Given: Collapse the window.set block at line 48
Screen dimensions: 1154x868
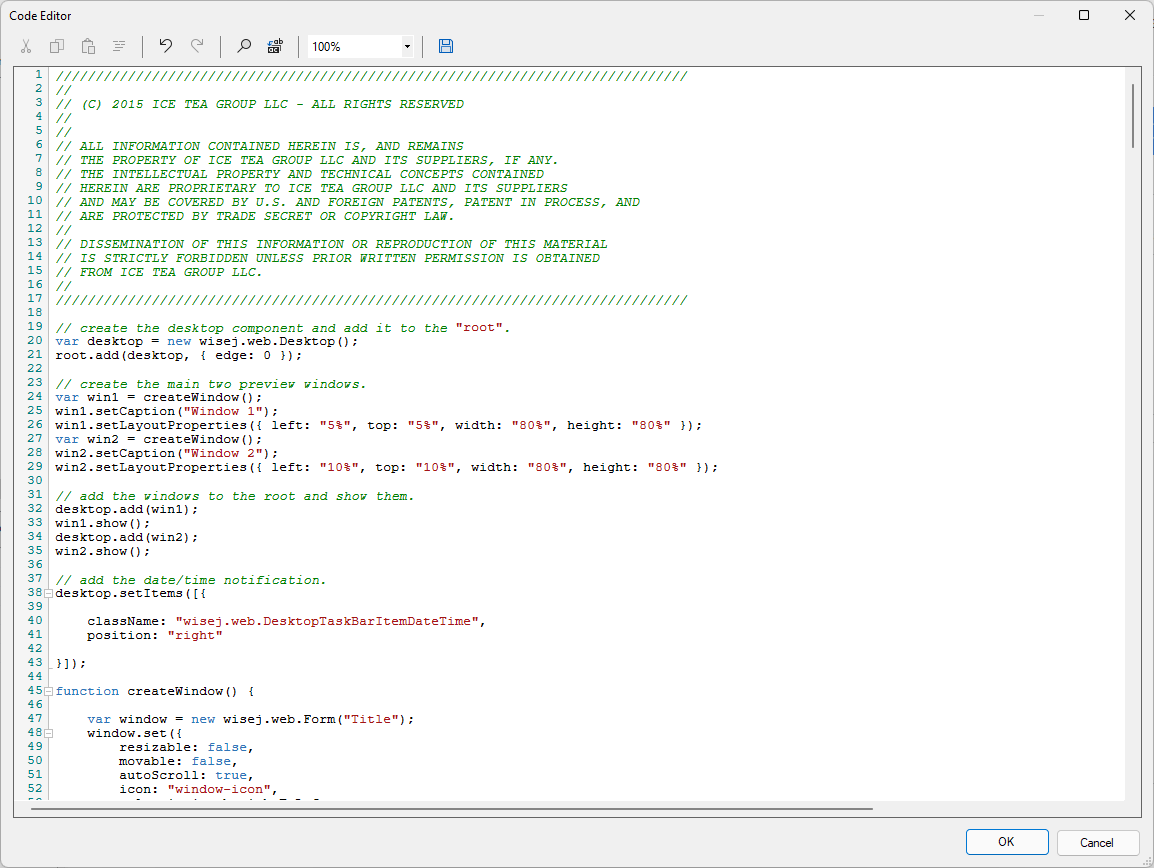Looking at the screenshot, I should pyautogui.click(x=49, y=733).
